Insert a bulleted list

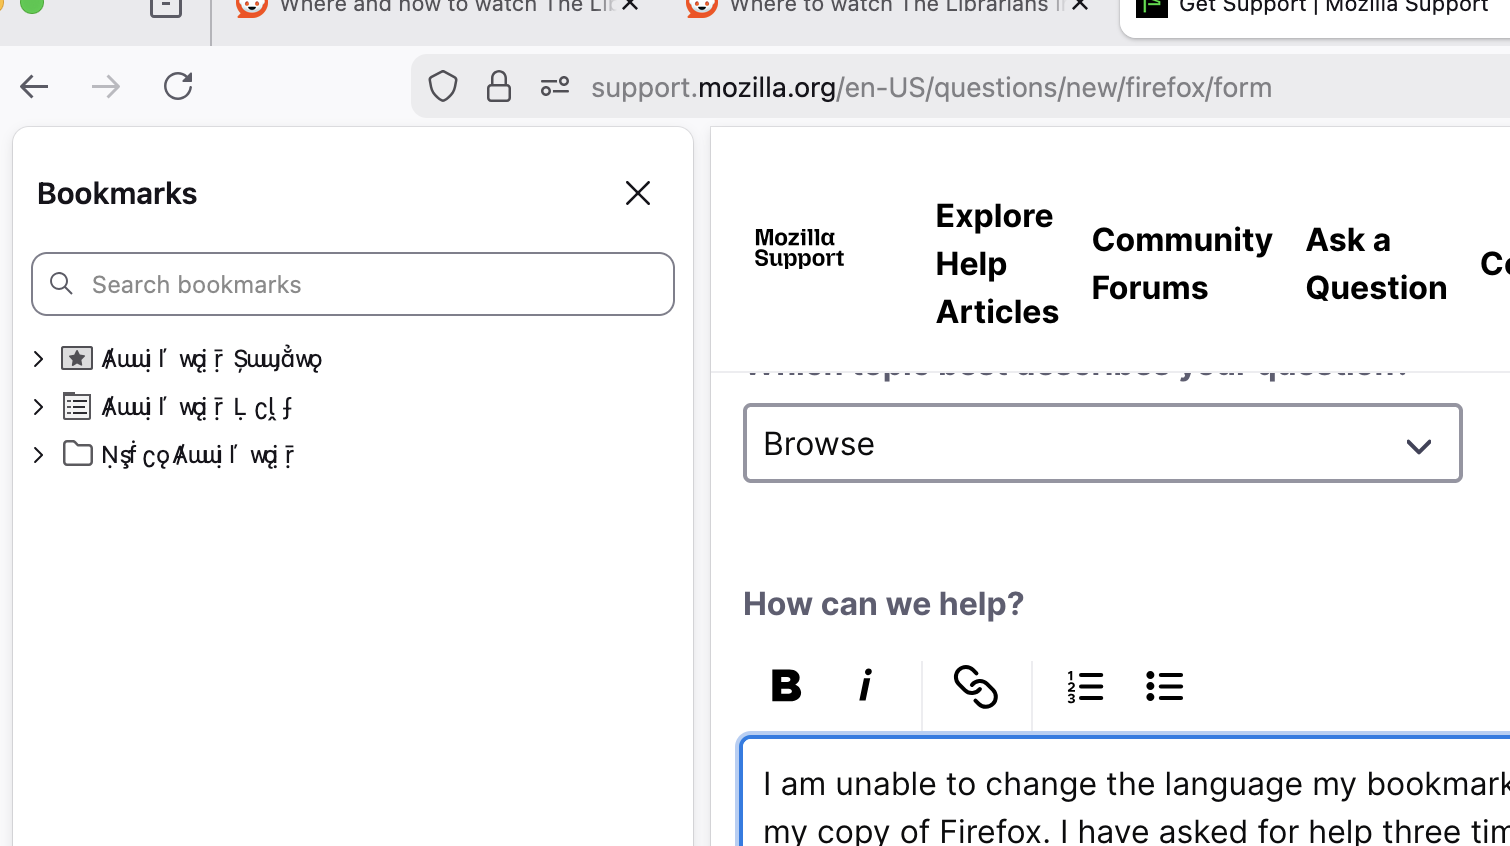click(1164, 687)
